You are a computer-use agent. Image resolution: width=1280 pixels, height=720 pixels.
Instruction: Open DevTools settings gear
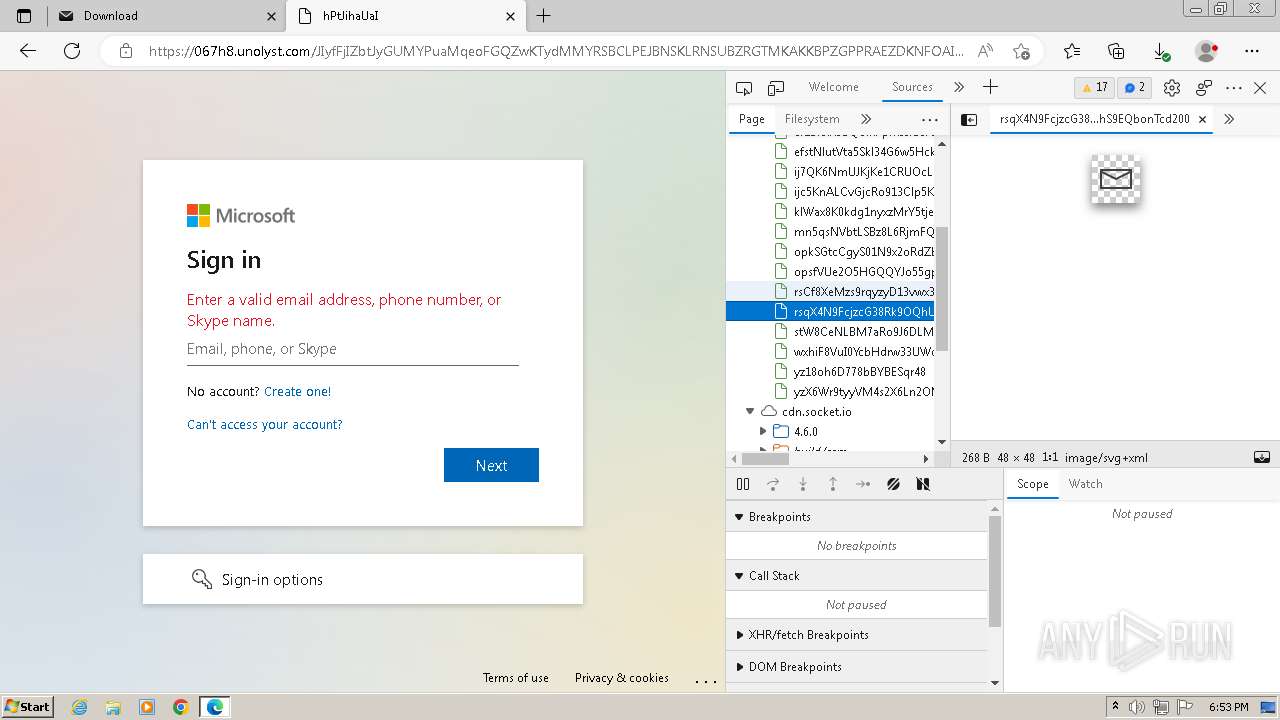(x=1172, y=88)
